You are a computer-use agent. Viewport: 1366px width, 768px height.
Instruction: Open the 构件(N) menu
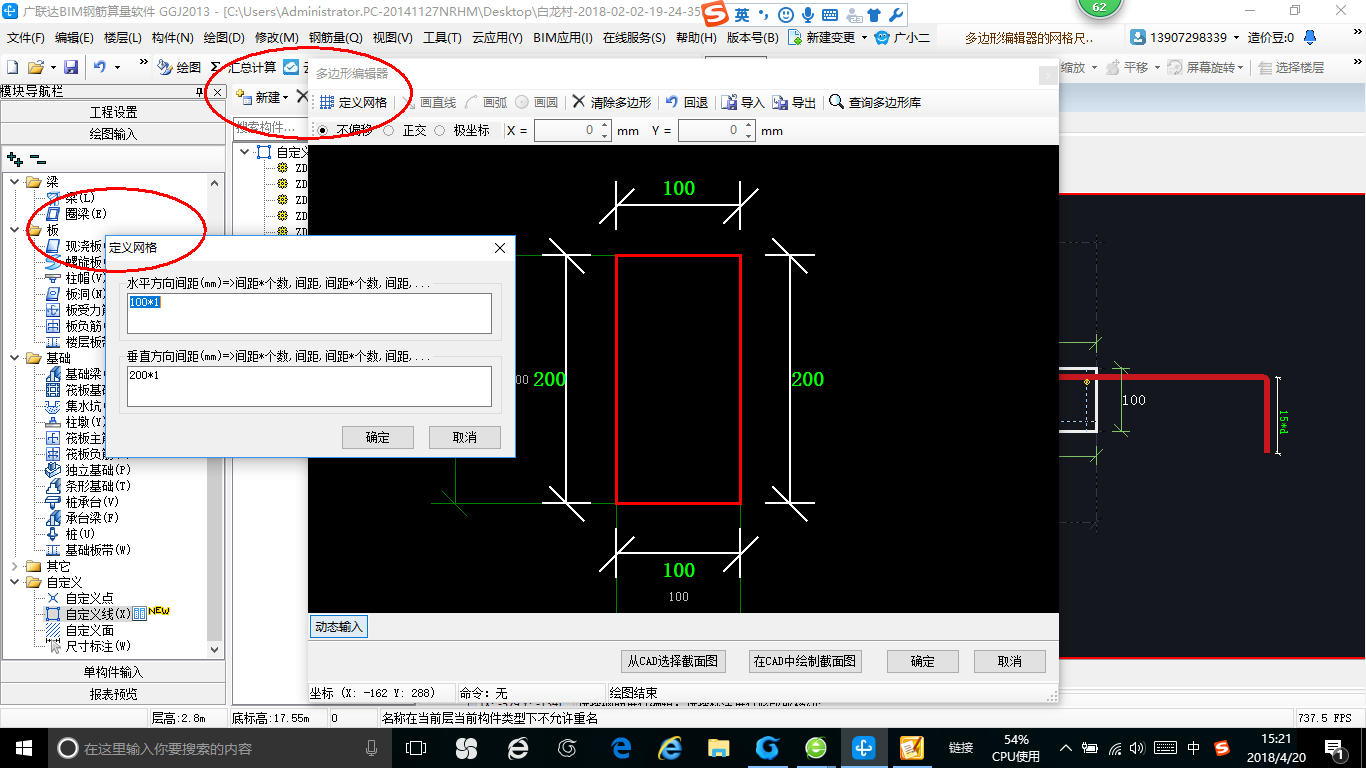click(x=172, y=38)
